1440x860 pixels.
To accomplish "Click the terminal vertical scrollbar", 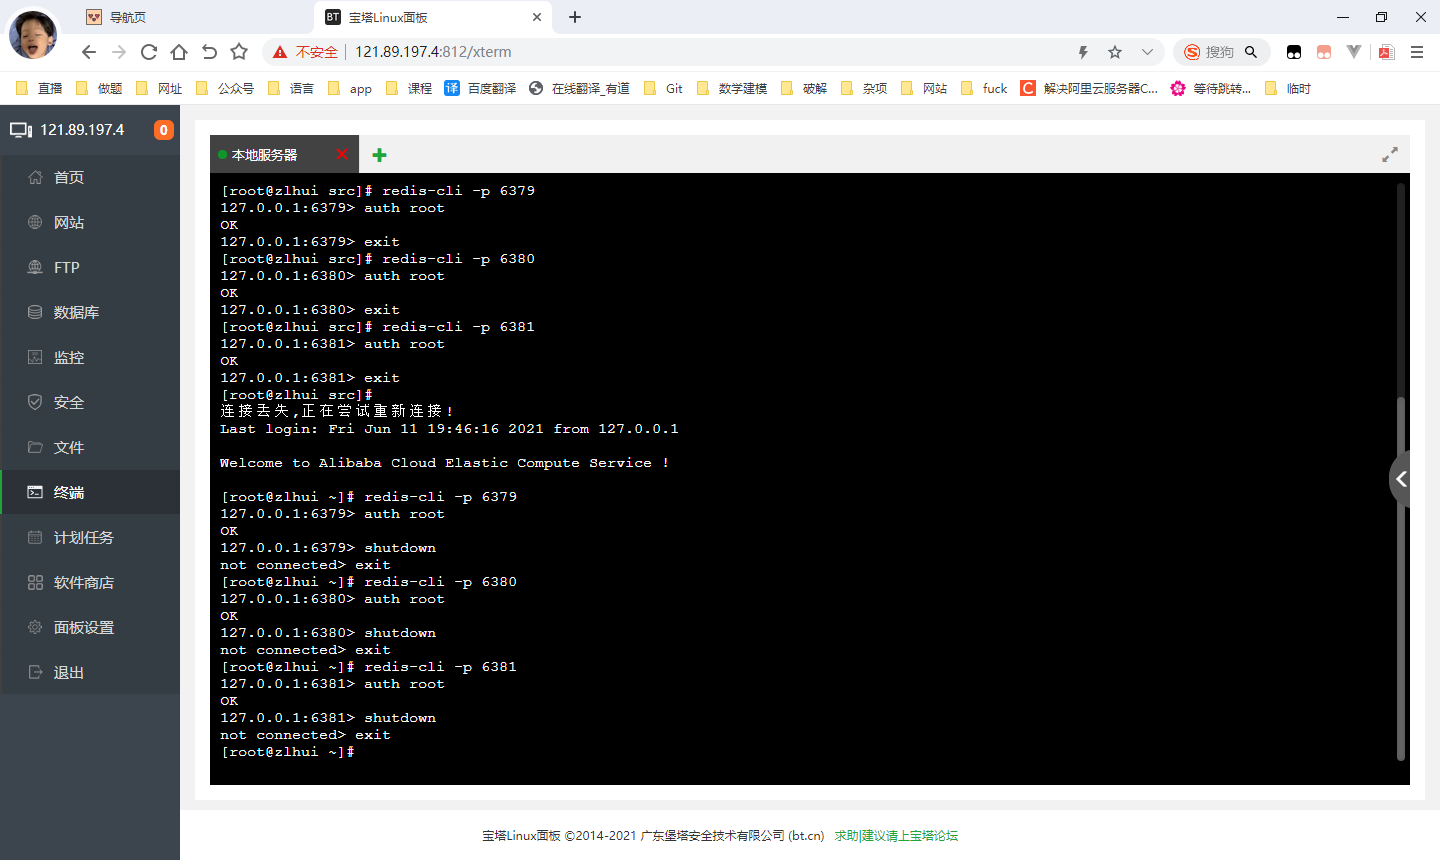I will point(1401,580).
